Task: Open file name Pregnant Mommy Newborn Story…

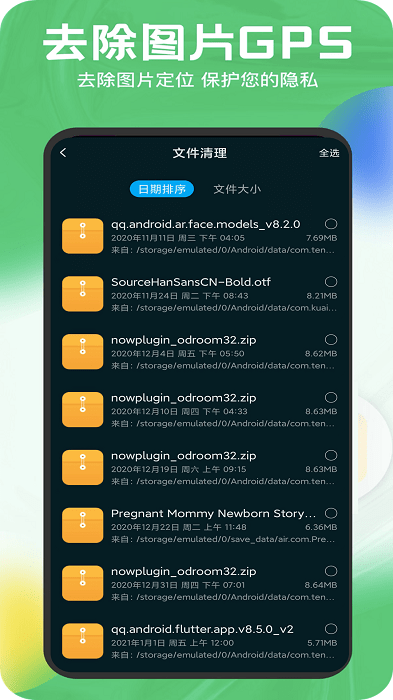Action: pos(213,513)
